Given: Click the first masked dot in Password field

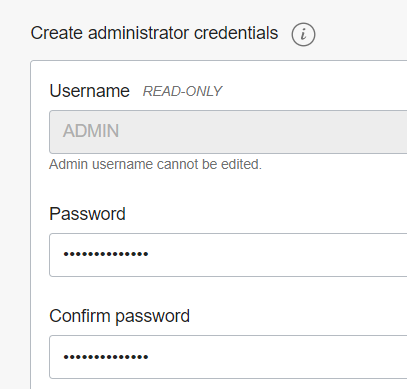Looking at the screenshot, I should coord(66,254).
